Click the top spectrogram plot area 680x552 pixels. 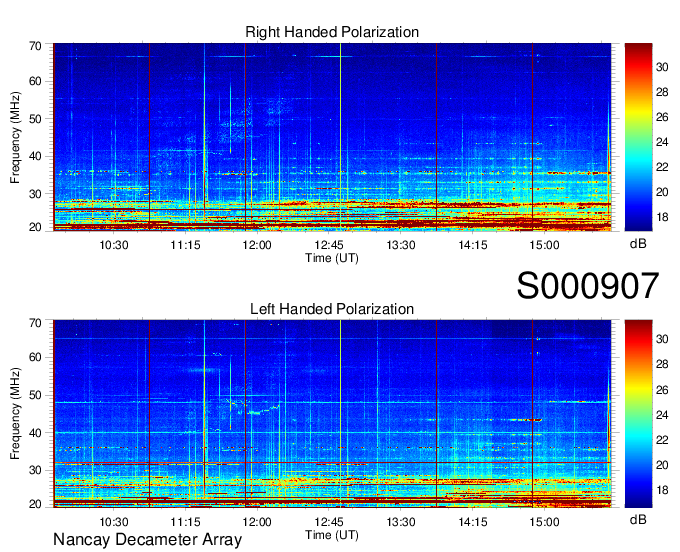332,137
